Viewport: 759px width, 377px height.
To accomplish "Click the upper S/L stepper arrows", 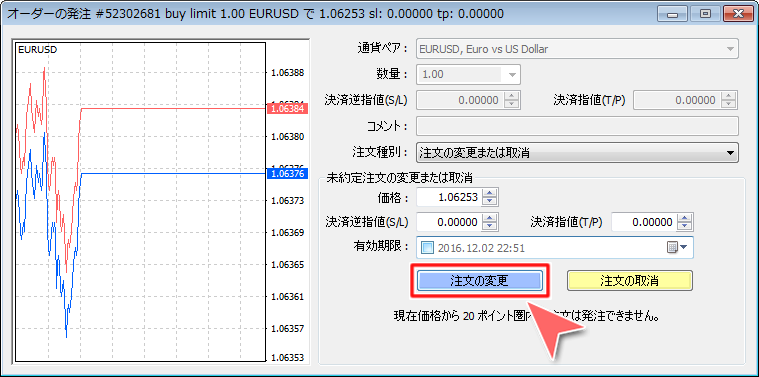I will (512, 101).
